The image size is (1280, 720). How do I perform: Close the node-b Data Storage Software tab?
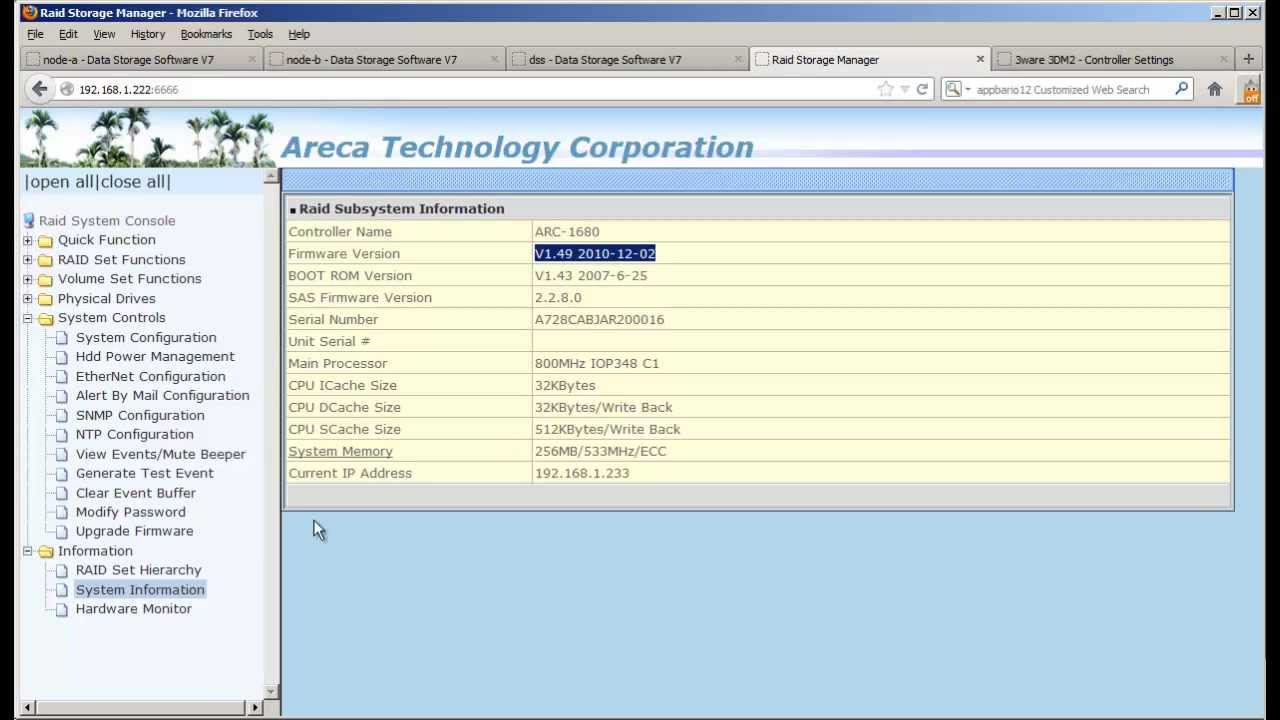[494, 59]
